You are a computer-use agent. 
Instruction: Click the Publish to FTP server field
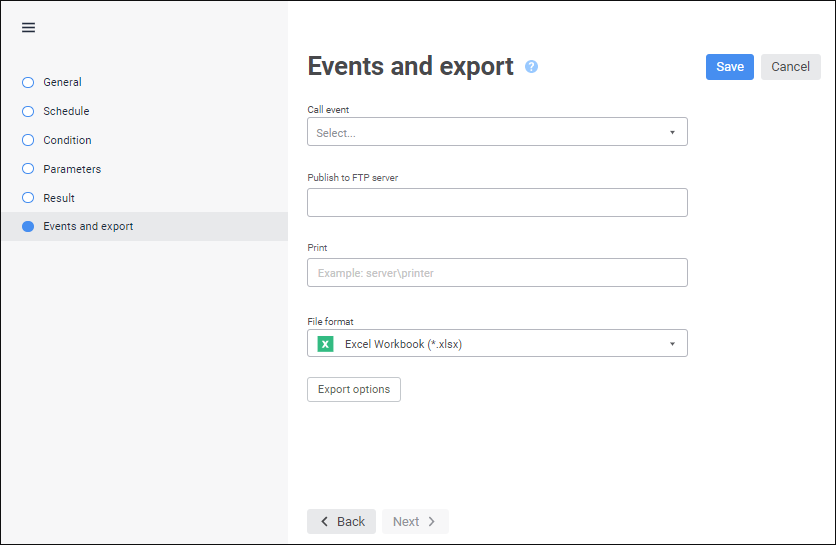497,203
